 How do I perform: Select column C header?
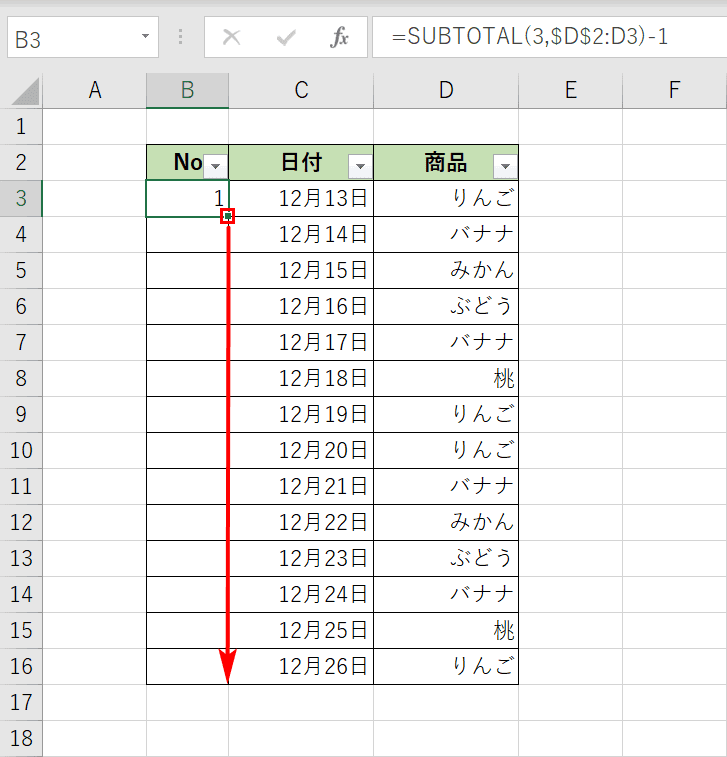tap(301, 90)
